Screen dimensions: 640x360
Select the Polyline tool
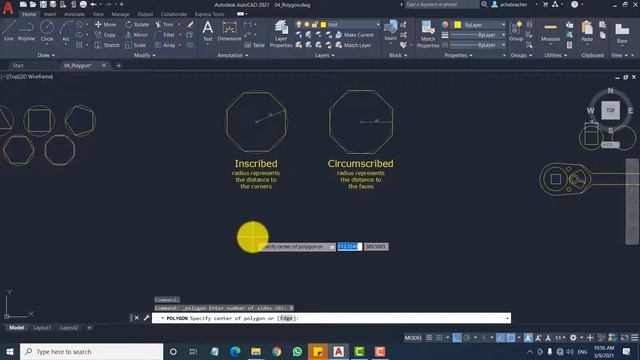pyautogui.click(x=26, y=31)
